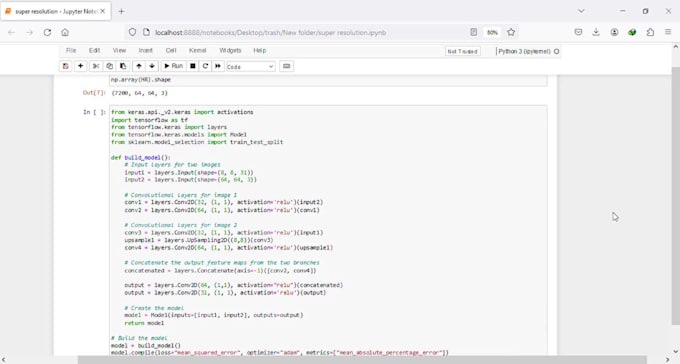
Task: Click the 'model = build_model()' line
Action: point(146,346)
